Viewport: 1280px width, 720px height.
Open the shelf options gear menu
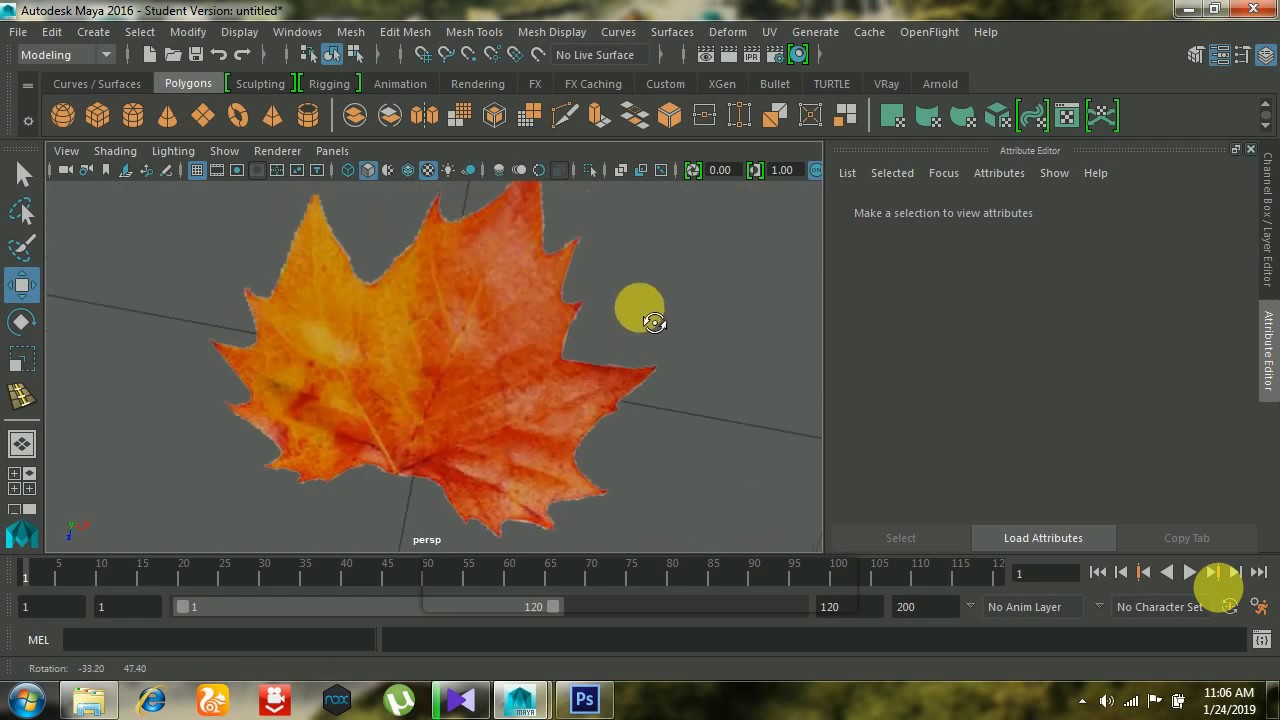[28, 121]
